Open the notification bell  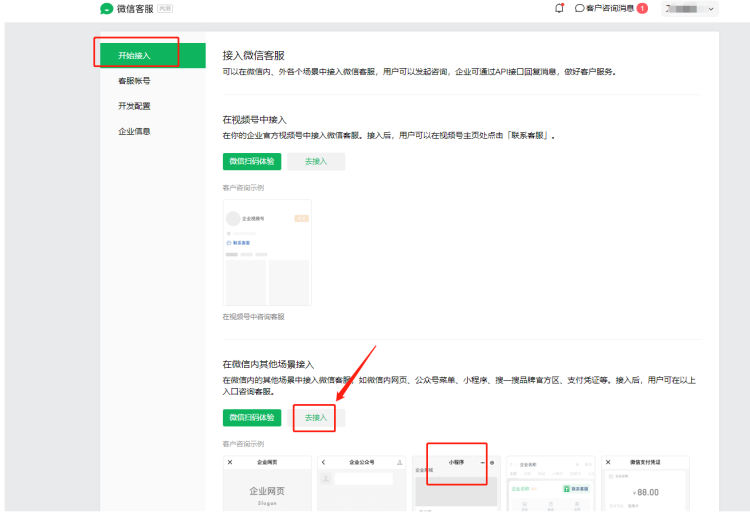[559, 8]
